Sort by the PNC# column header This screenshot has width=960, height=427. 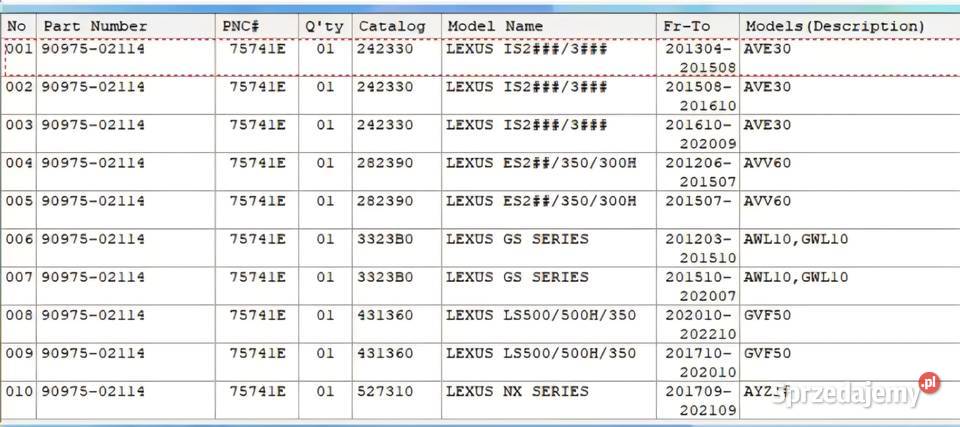pos(241,26)
